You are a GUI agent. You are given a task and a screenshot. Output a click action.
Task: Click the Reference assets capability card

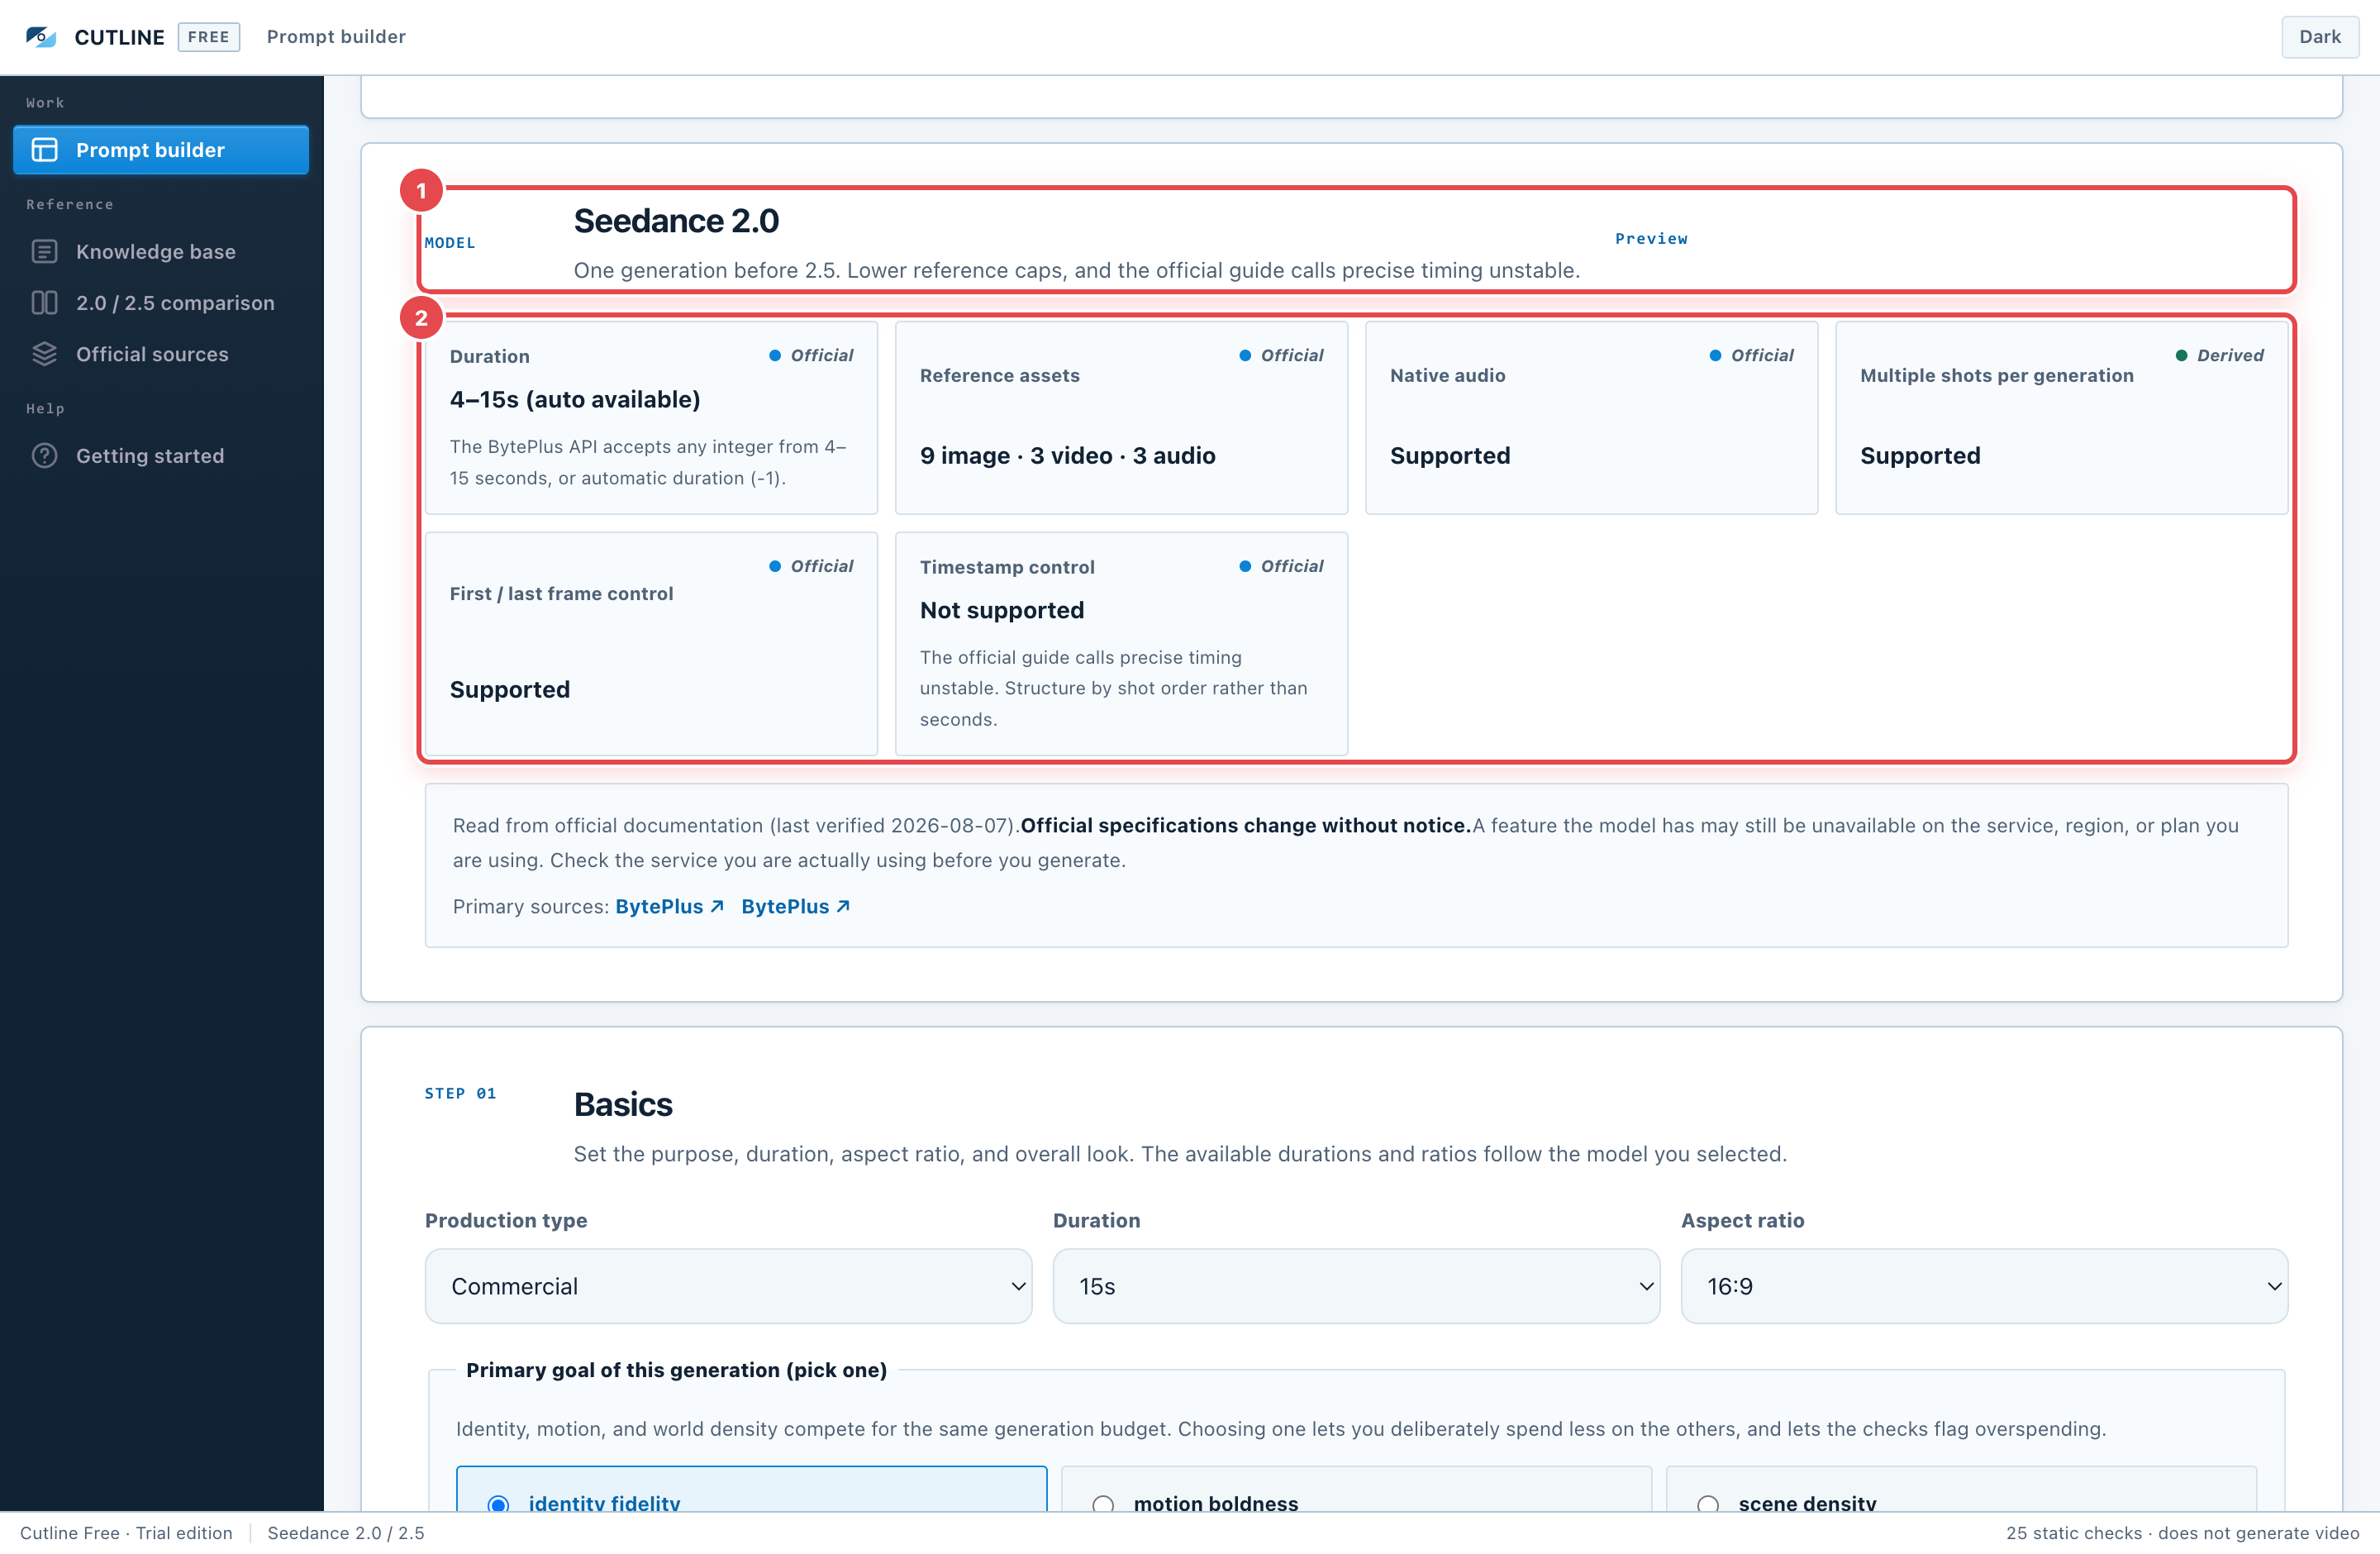(1121, 418)
